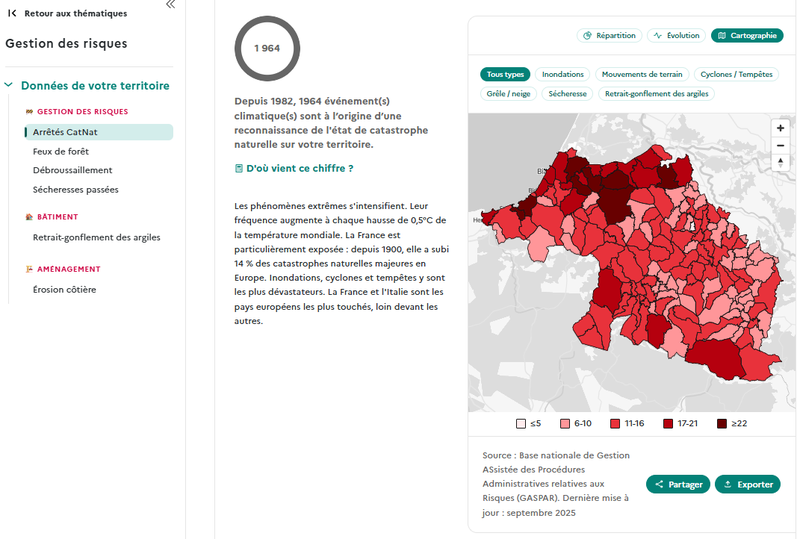Click the ≤5 legend swatch
The width and height of the screenshot is (800, 539).
coord(520,424)
